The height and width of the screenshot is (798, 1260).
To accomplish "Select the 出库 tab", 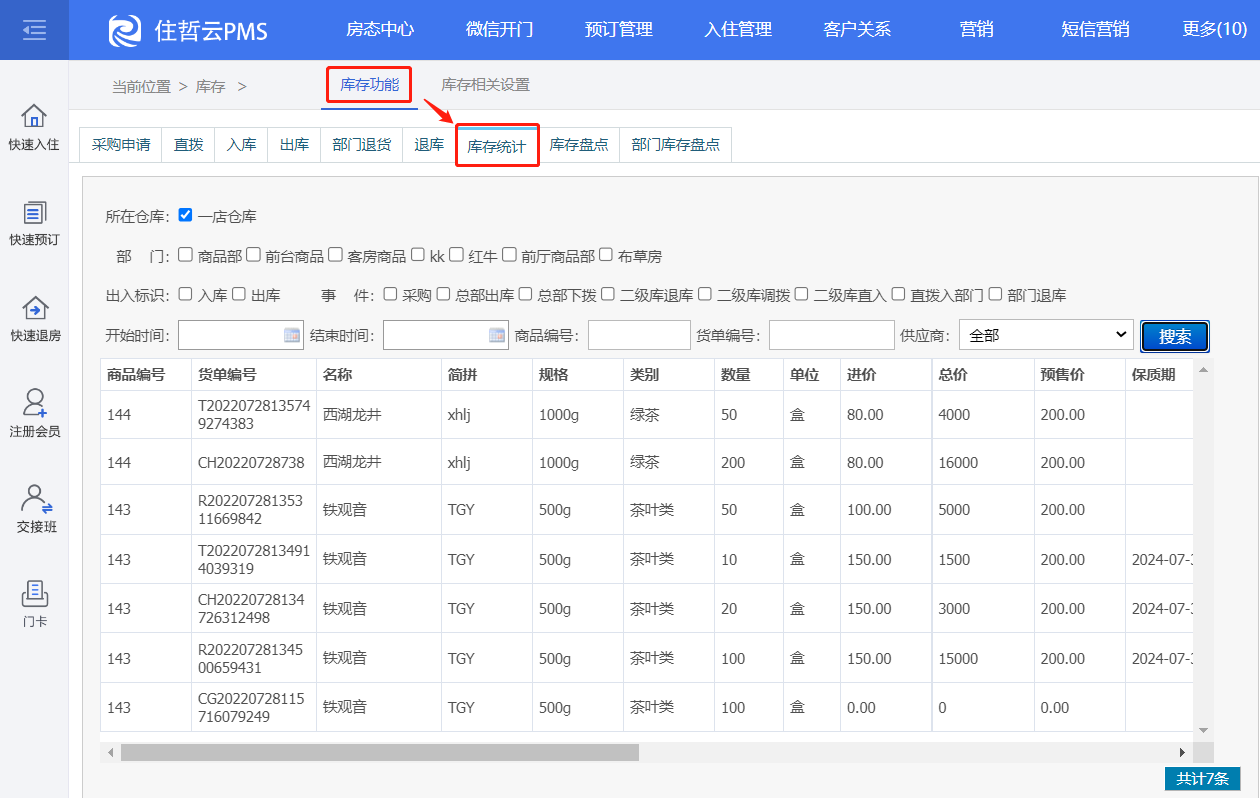I will [x=294, y=145].
